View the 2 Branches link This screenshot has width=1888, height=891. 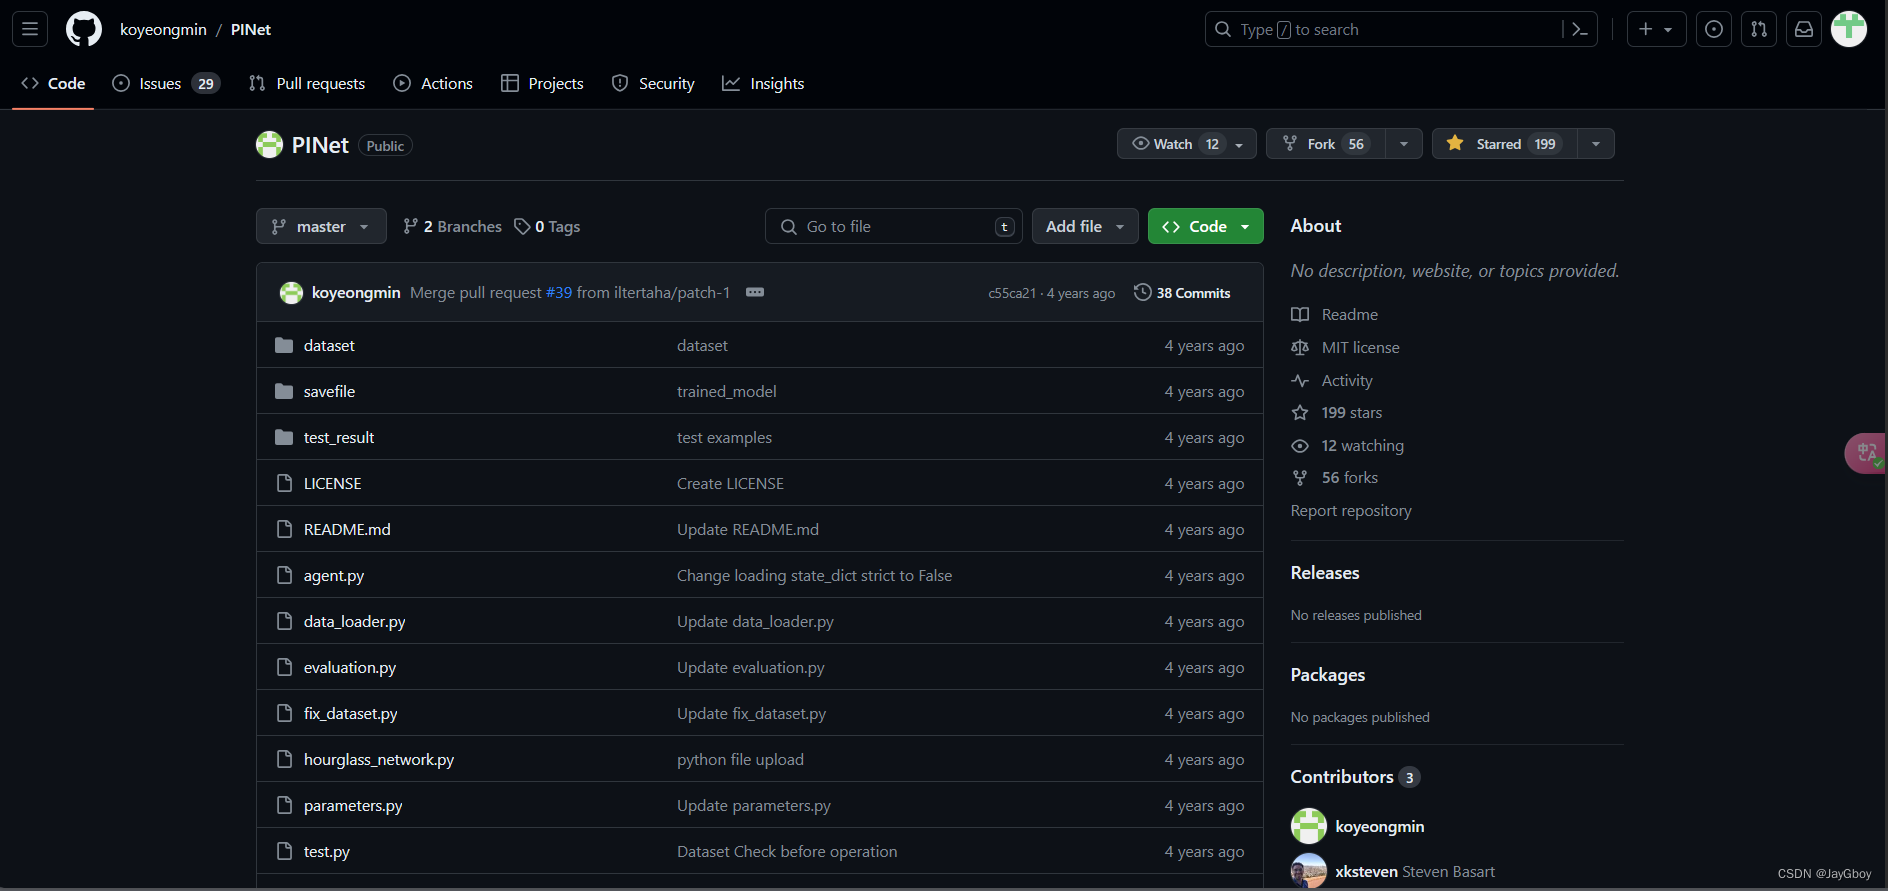(452, 227)
